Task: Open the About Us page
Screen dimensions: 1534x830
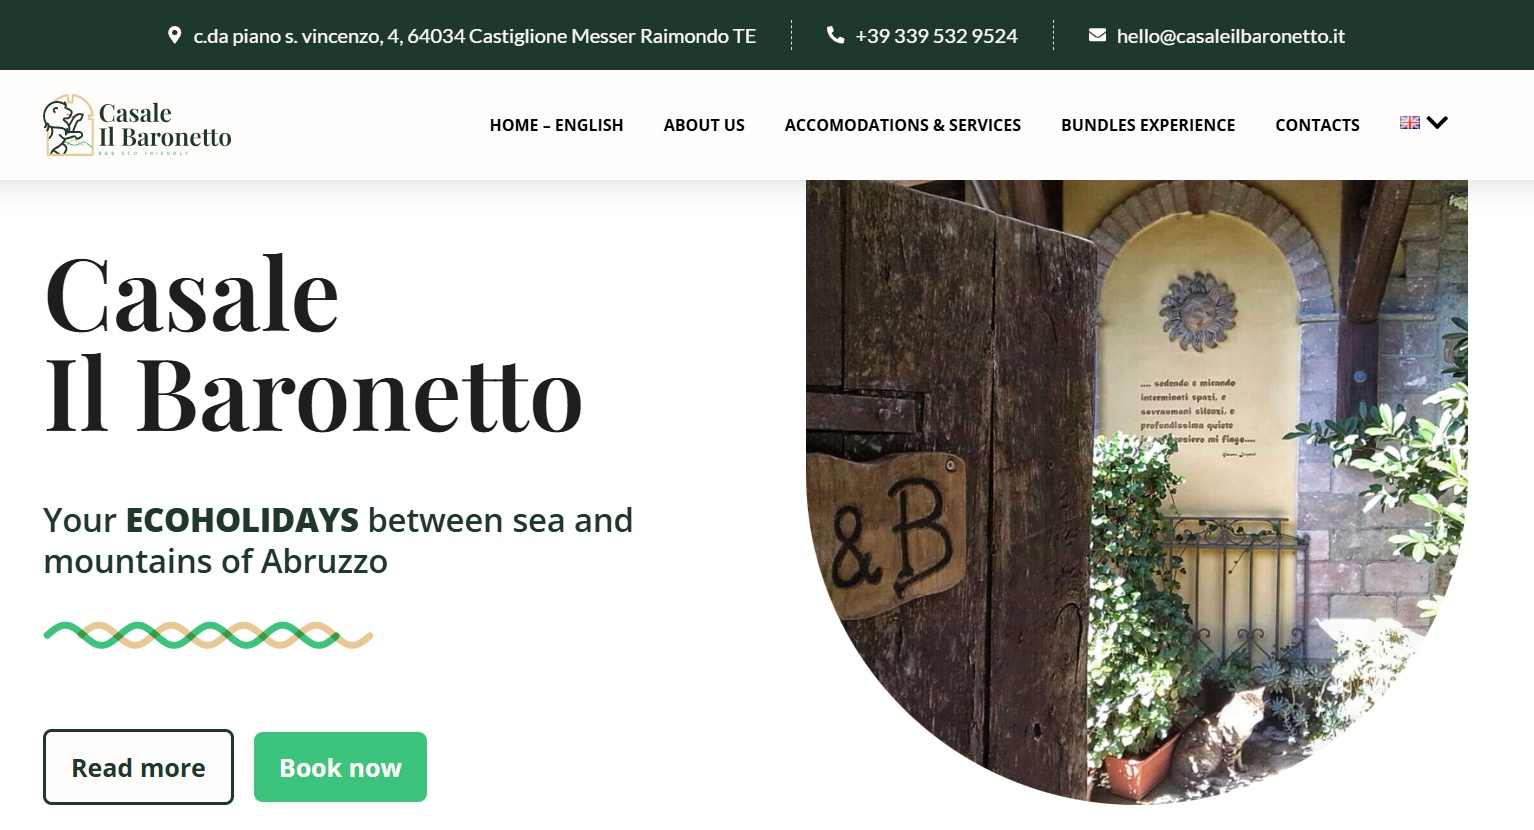Action: tap(704, 125)
